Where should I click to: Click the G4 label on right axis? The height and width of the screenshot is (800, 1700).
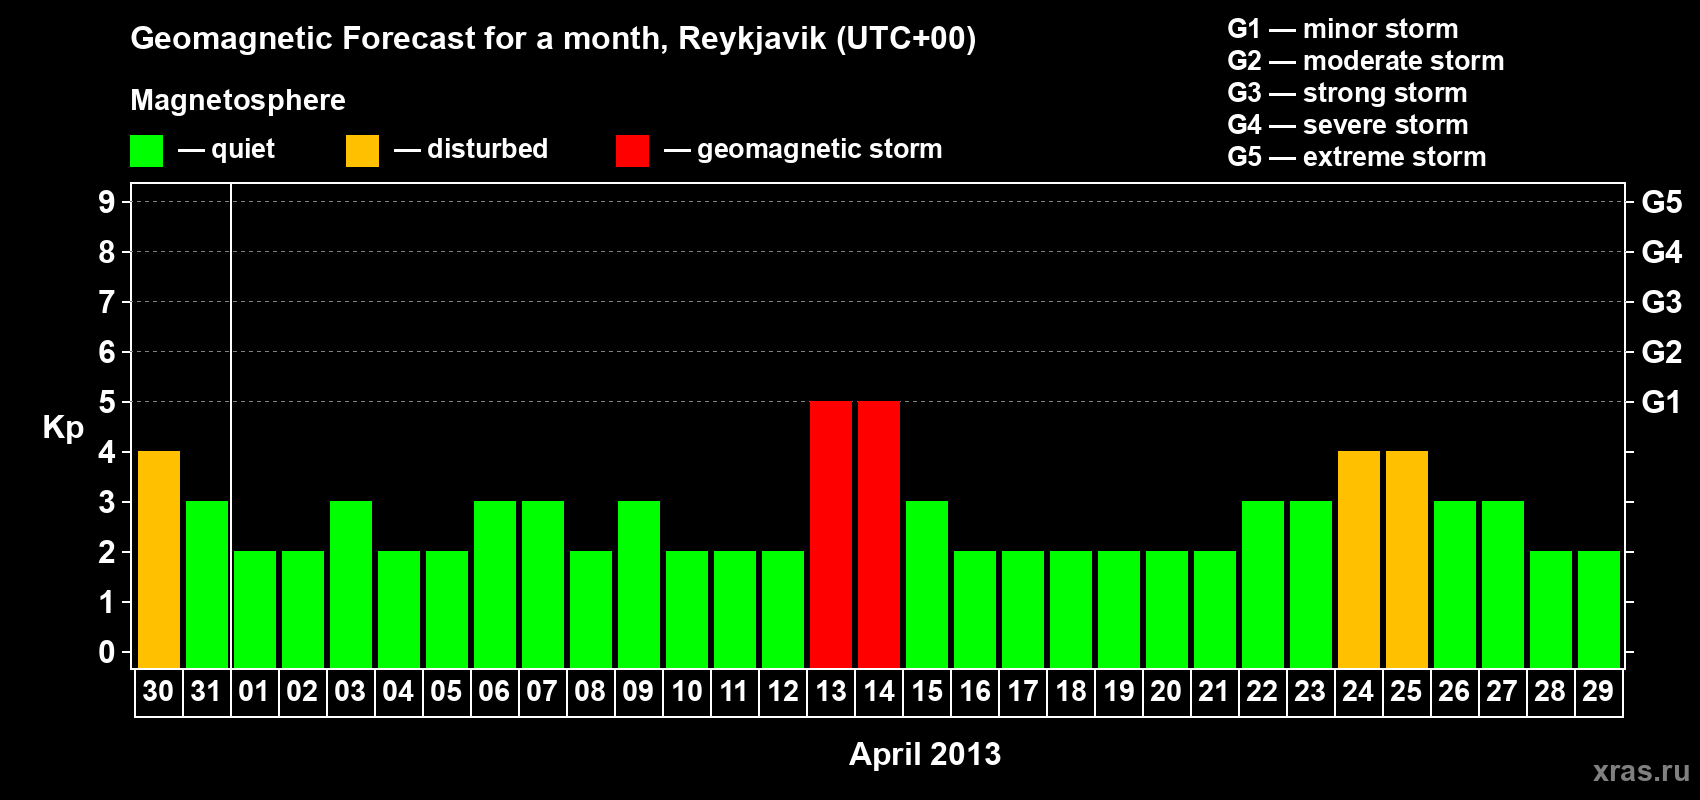click(1662, 252)
